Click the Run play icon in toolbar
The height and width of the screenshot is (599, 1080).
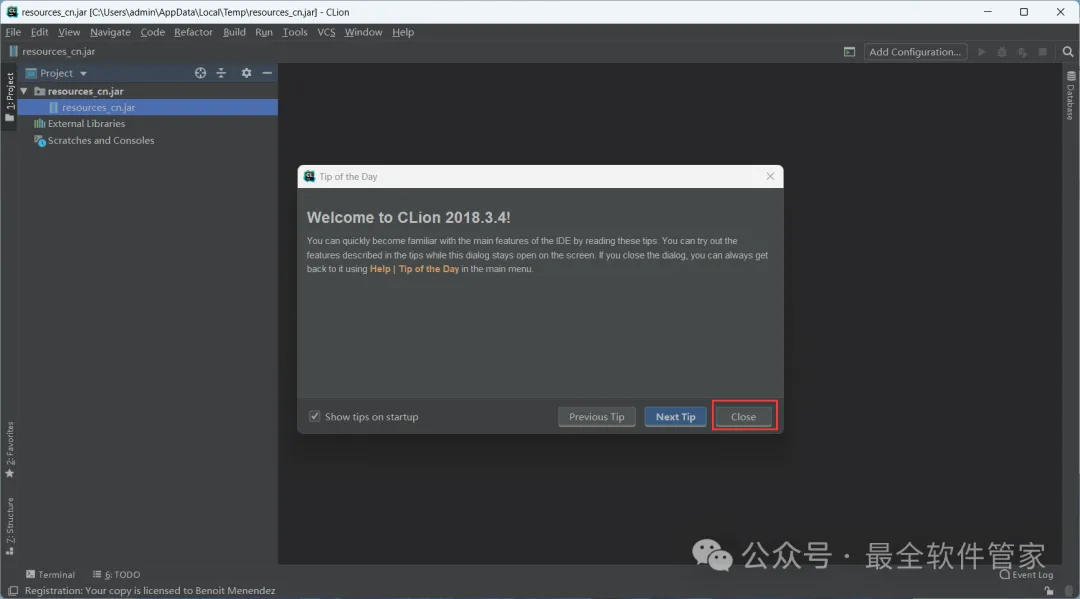pyautogui.click(x=982, y=52)
